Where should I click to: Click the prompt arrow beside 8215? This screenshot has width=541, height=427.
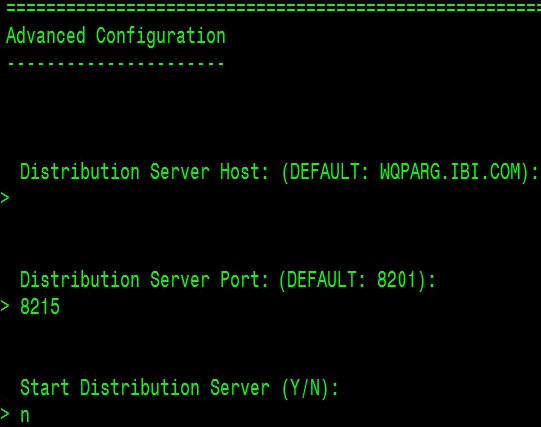pos(5,306)
